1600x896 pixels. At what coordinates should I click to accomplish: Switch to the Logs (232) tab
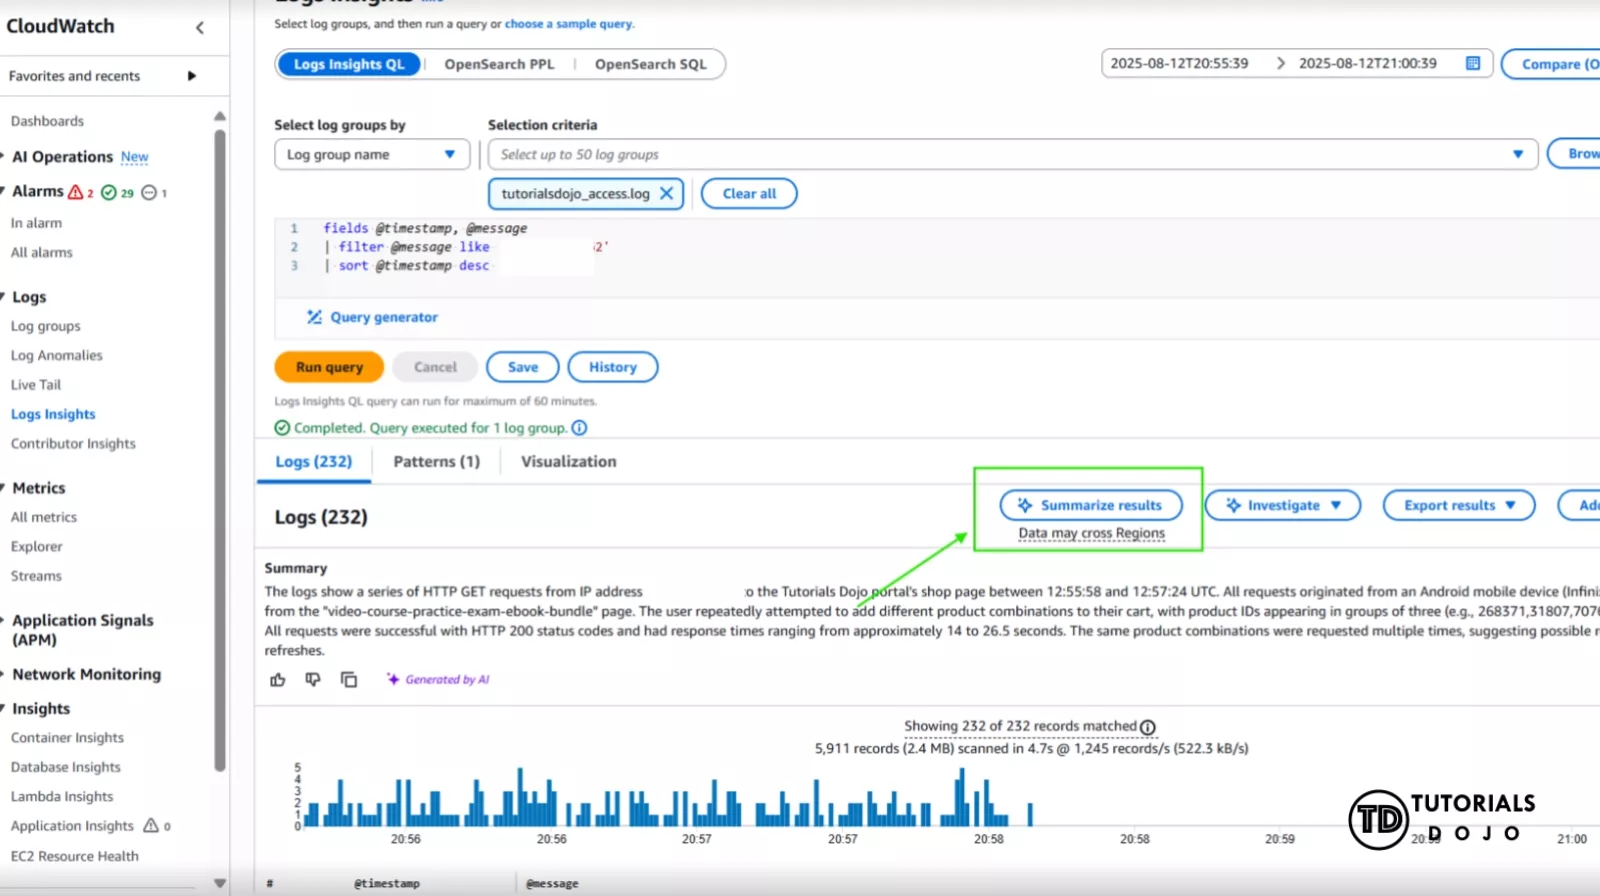[x=314, y=462]
